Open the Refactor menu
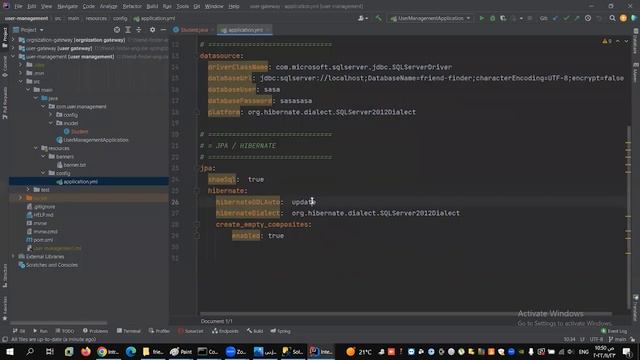This screenshot has height=360, width=640. point(132,6)
